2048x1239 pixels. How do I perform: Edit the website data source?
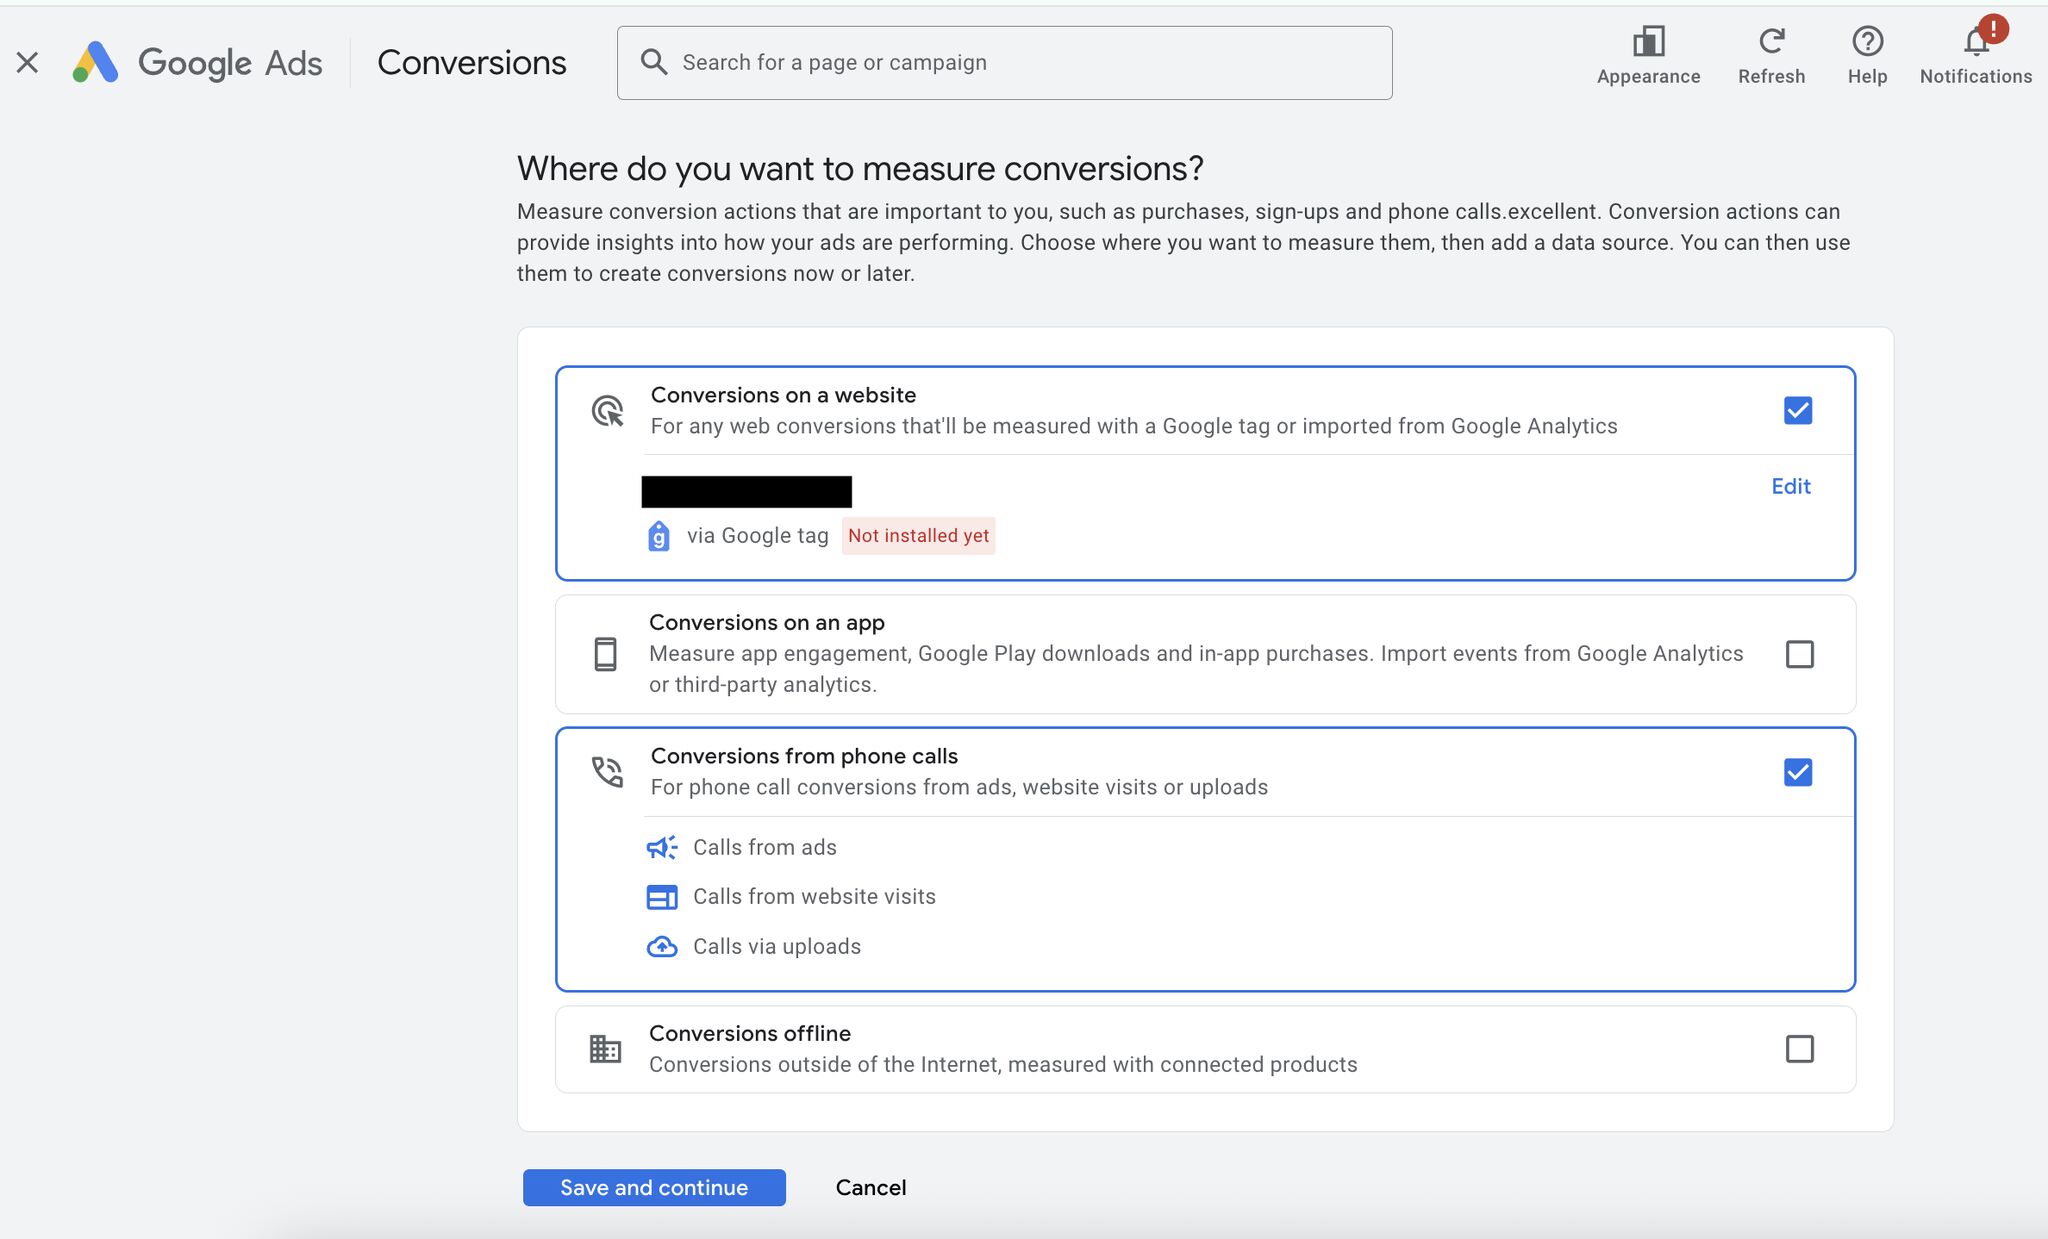click(x=1790, y=486)
